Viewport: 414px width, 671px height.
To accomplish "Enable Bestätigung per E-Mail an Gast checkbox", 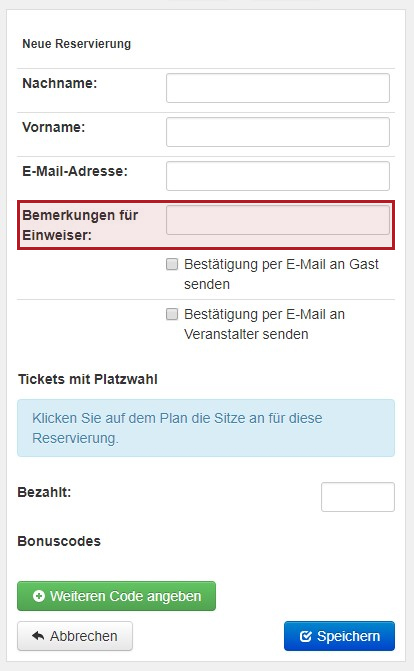I will click(172, 264).
